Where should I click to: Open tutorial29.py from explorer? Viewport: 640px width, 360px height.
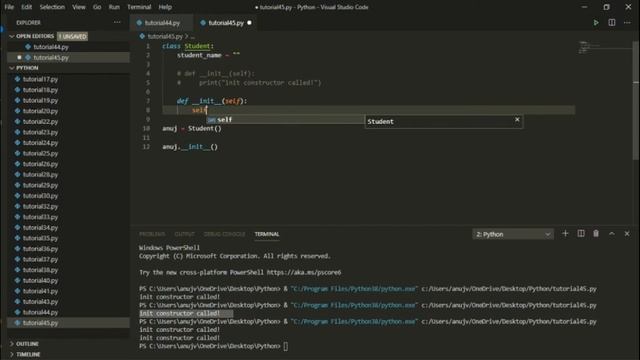point(40,185)
